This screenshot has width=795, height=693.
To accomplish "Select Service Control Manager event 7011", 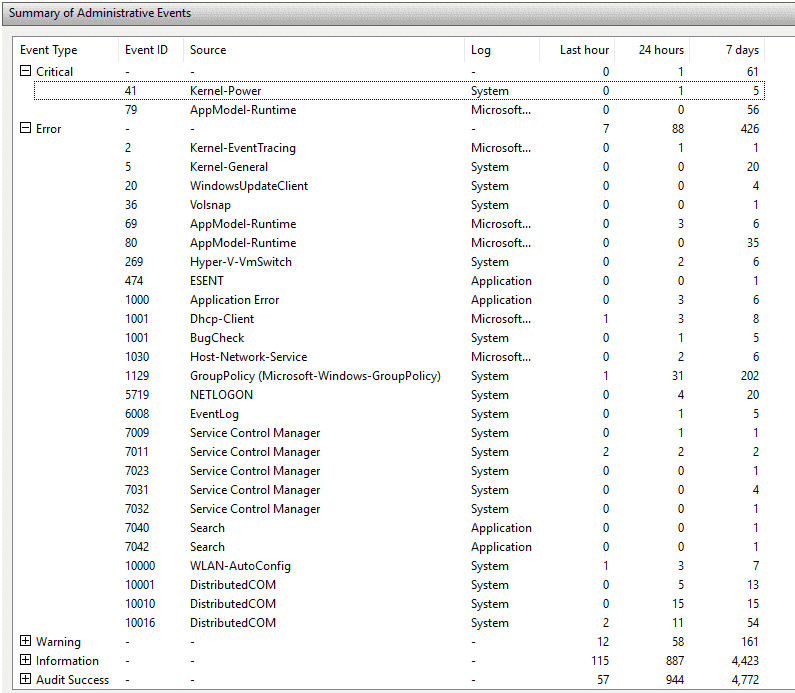I will [x=399, y=452].
